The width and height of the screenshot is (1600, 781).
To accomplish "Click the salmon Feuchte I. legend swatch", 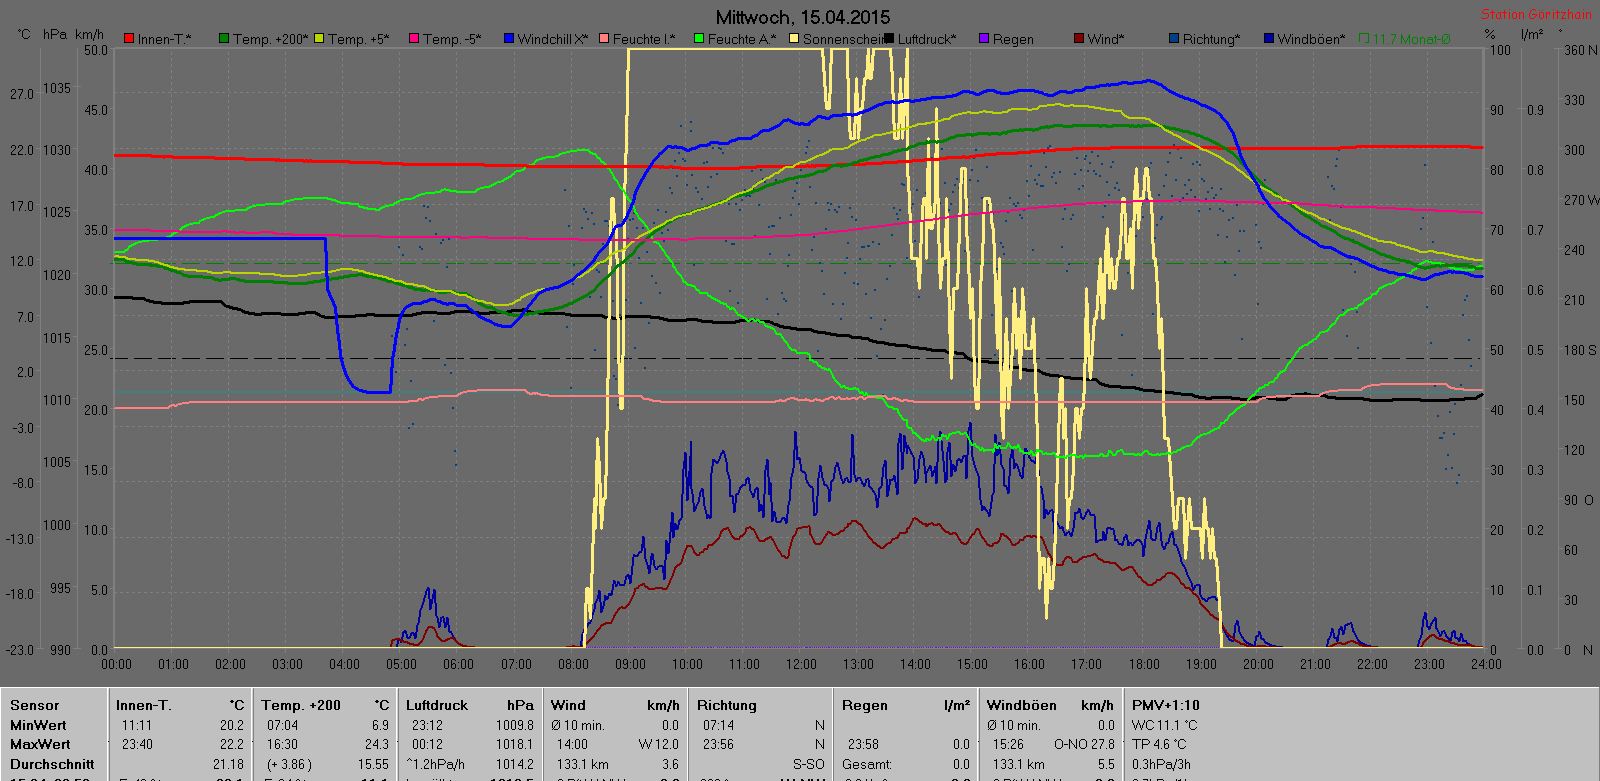I will click(x=604, y=39).
